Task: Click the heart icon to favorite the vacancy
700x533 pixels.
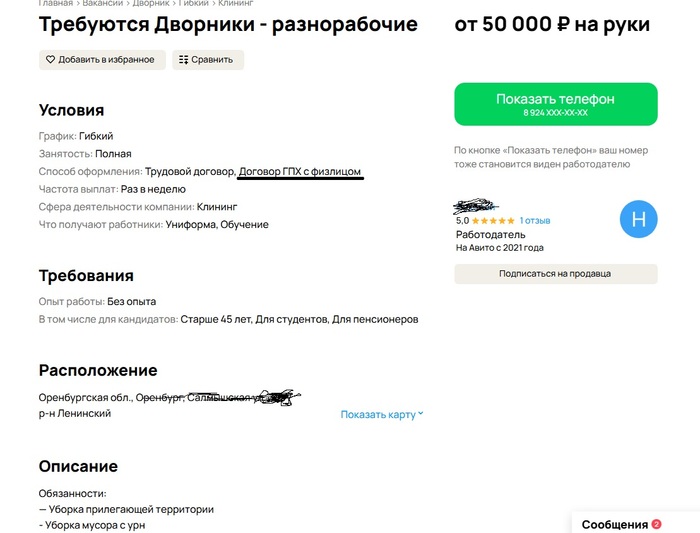Action: [50, 59]
